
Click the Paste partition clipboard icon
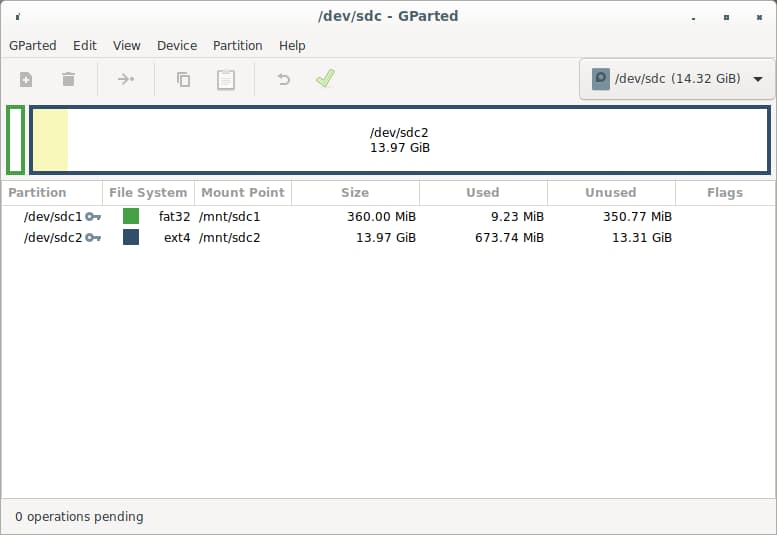(226, 79)
